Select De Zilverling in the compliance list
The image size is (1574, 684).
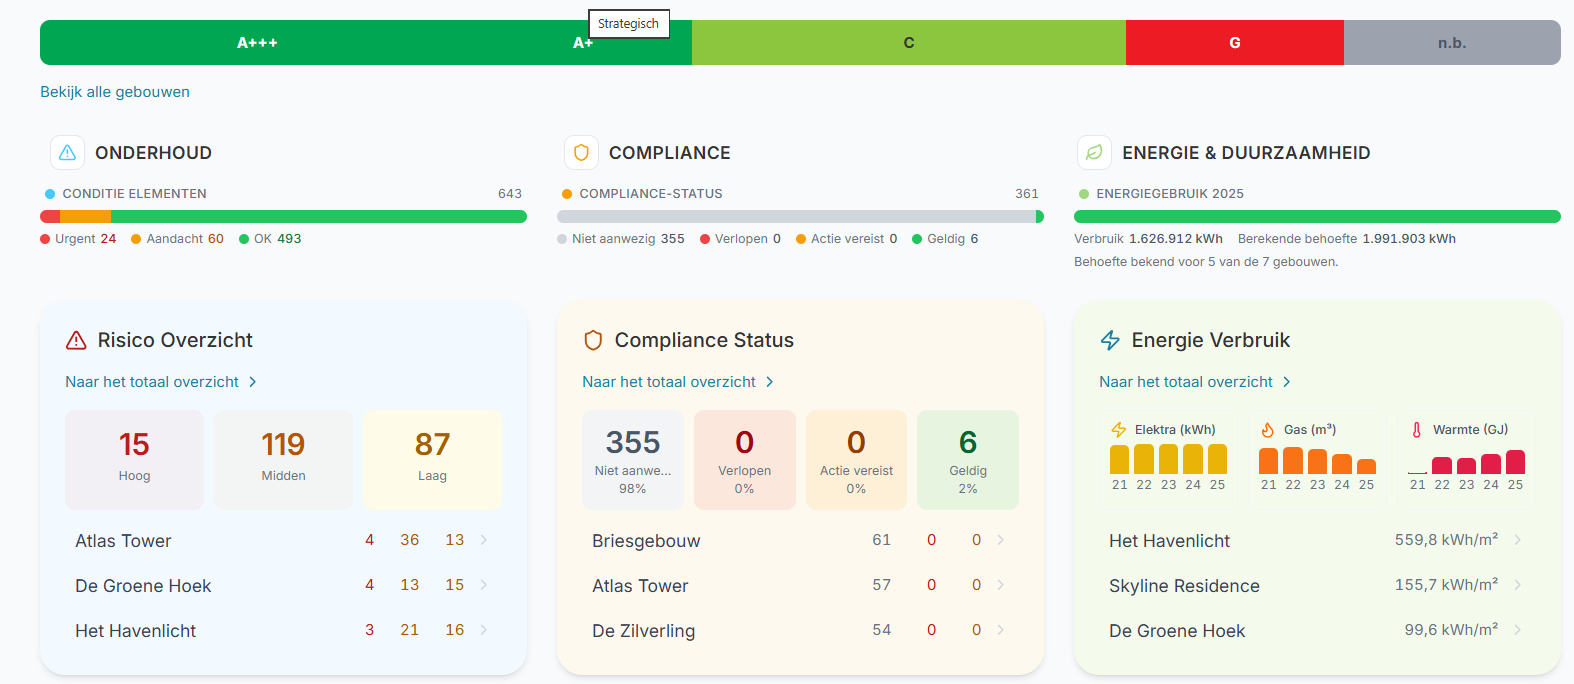pos(643,631)
